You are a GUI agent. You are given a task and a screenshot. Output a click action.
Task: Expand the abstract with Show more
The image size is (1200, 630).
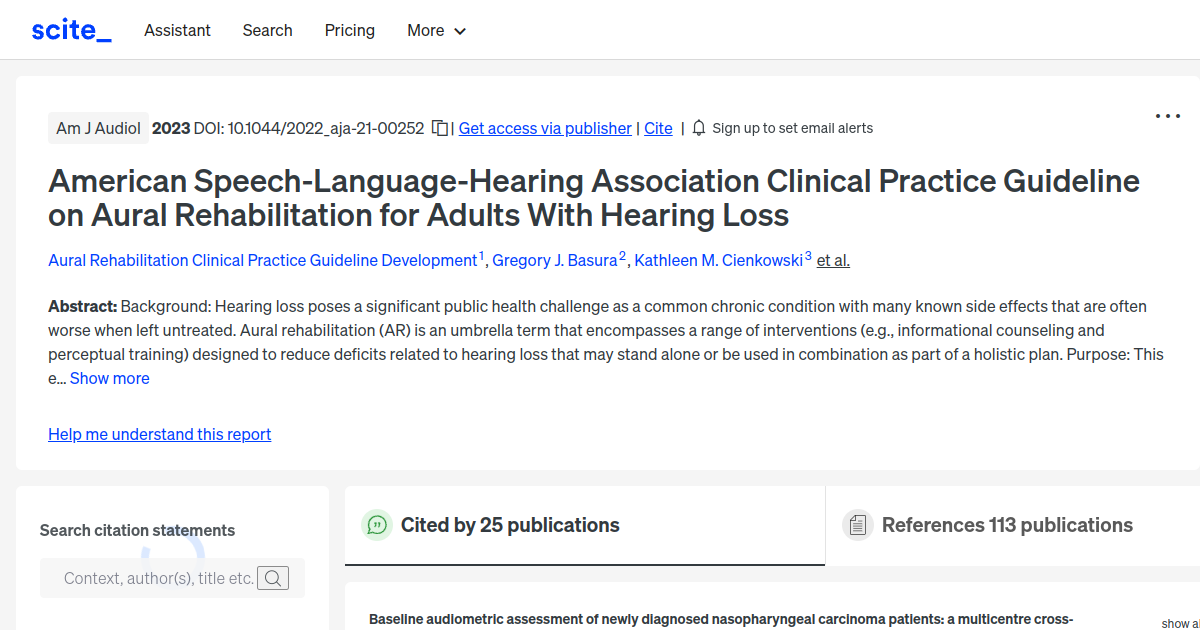pos(109,378)
